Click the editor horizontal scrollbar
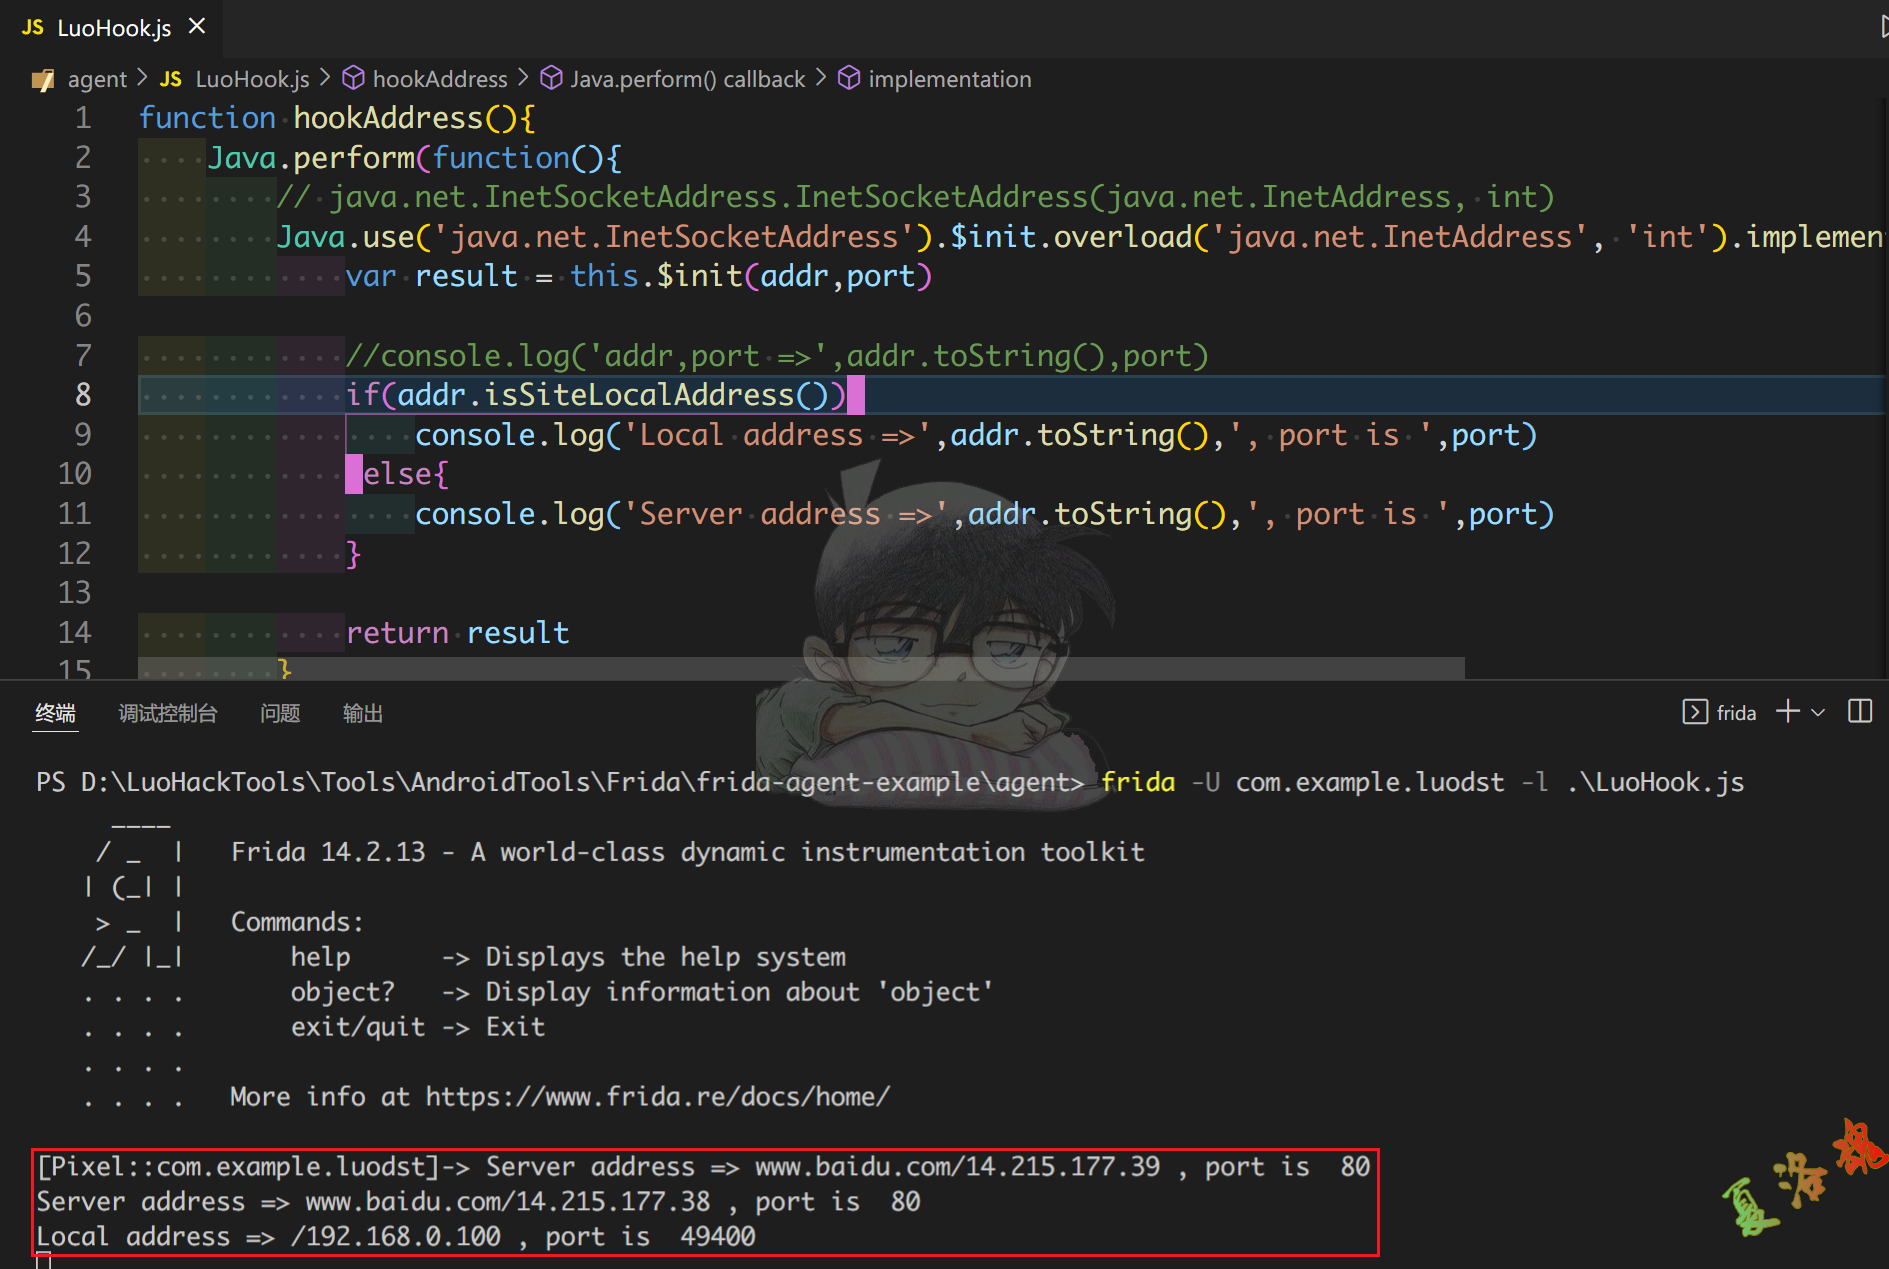Viewport: 1889px width, 1269px height. (x=800, y=667)
